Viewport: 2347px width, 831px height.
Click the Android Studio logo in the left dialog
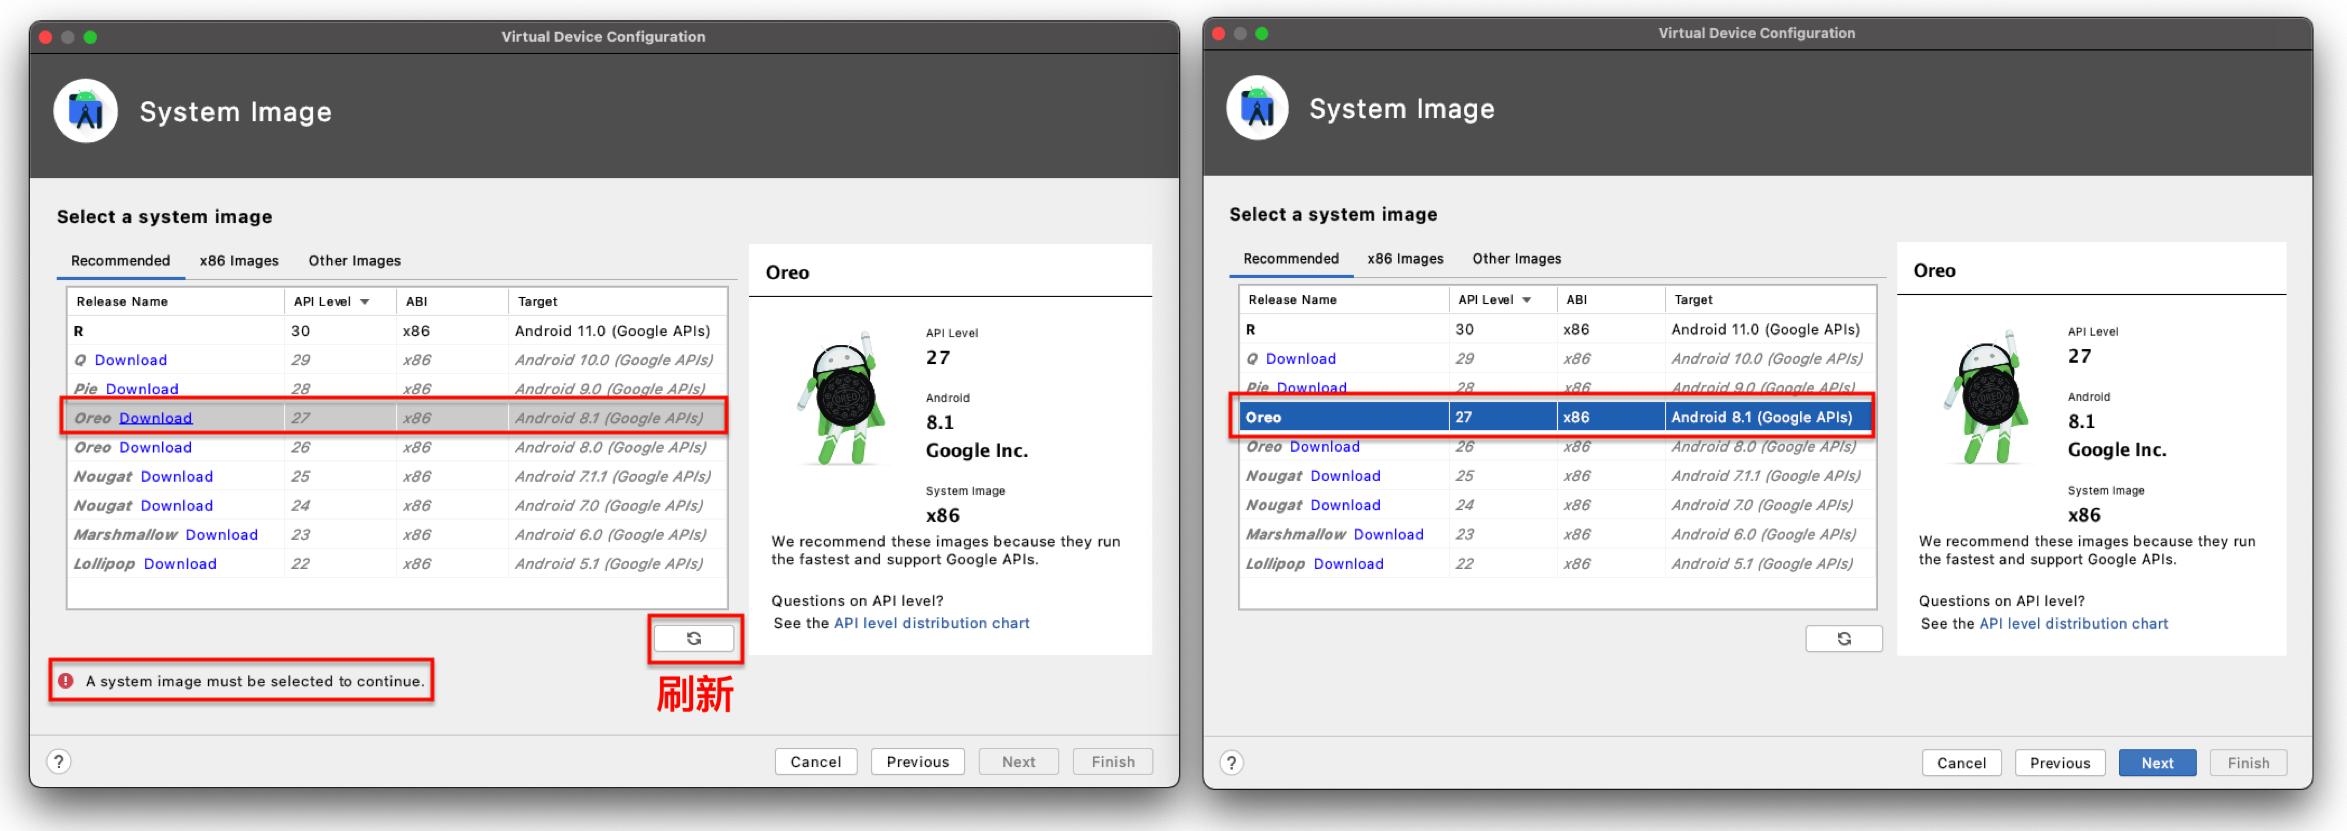coord(86,111)
